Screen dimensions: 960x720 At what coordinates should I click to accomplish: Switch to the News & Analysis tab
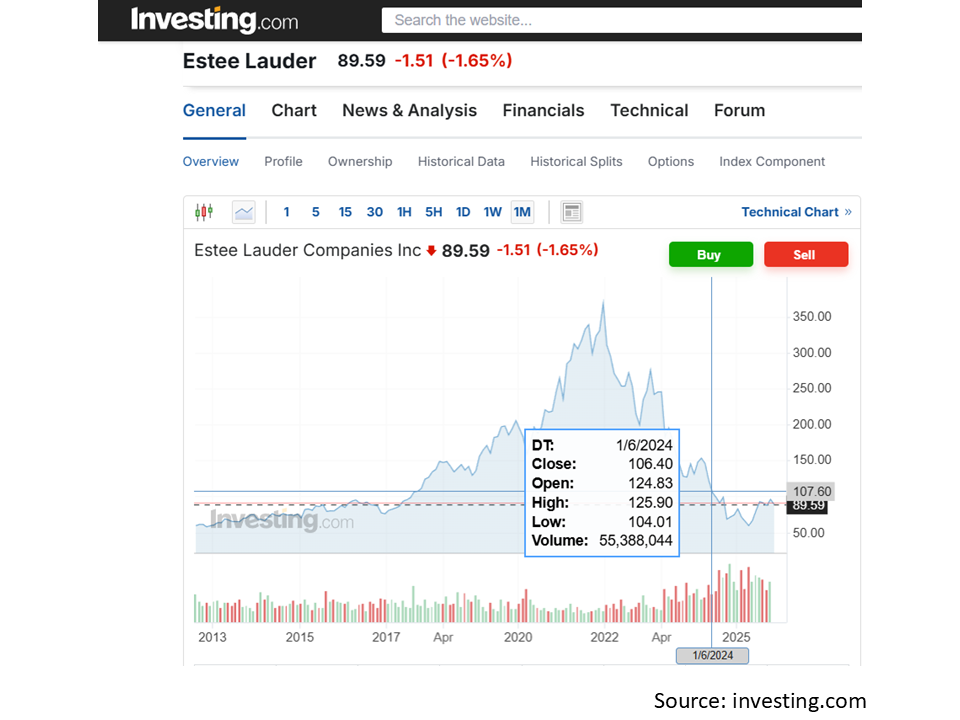(409, 111)
